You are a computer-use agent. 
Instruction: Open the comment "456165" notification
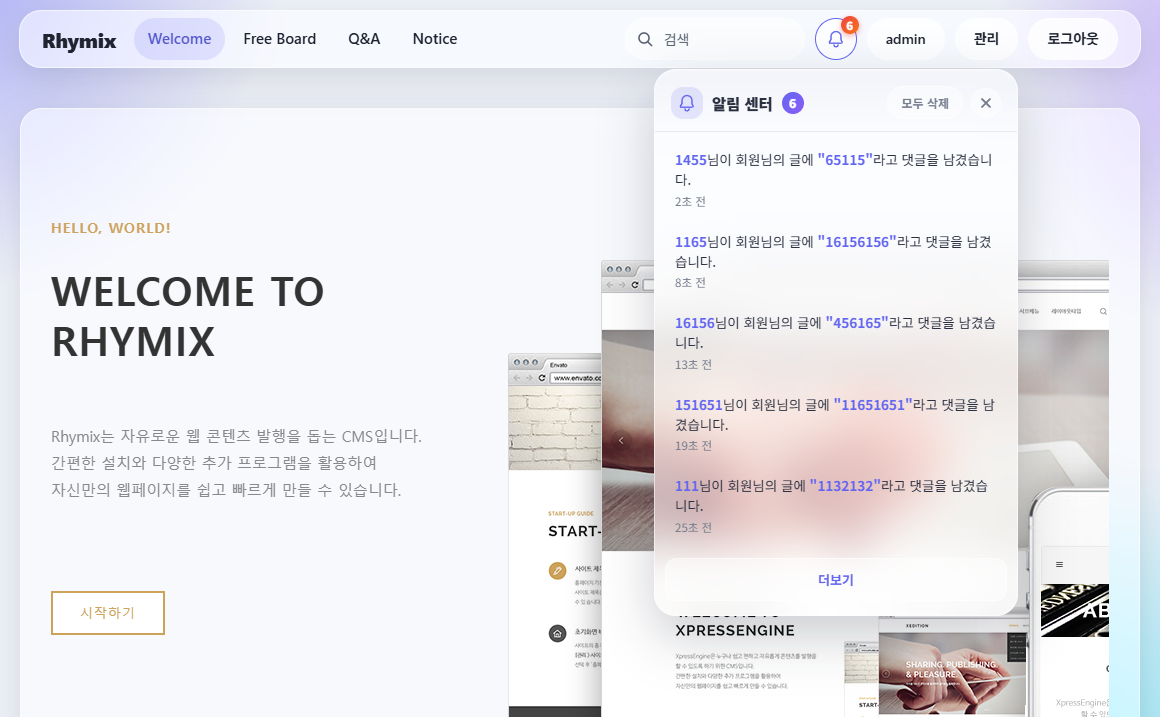point(857,323)
